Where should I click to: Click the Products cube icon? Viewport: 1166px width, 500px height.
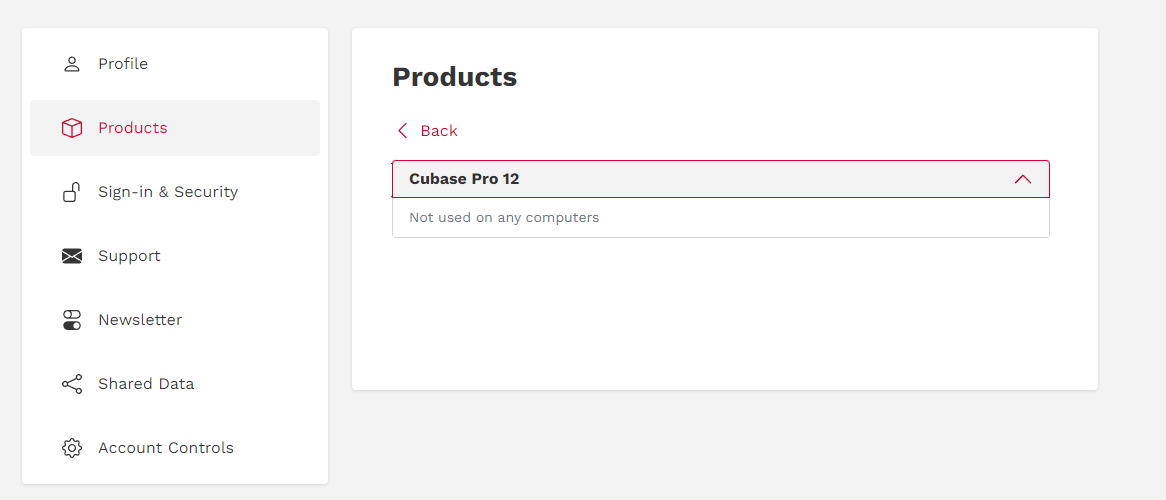click(71, 128)
